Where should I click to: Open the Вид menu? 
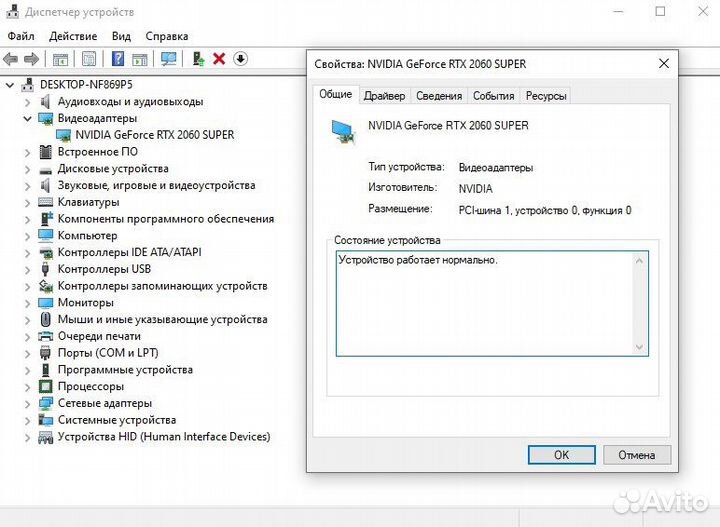121,36
